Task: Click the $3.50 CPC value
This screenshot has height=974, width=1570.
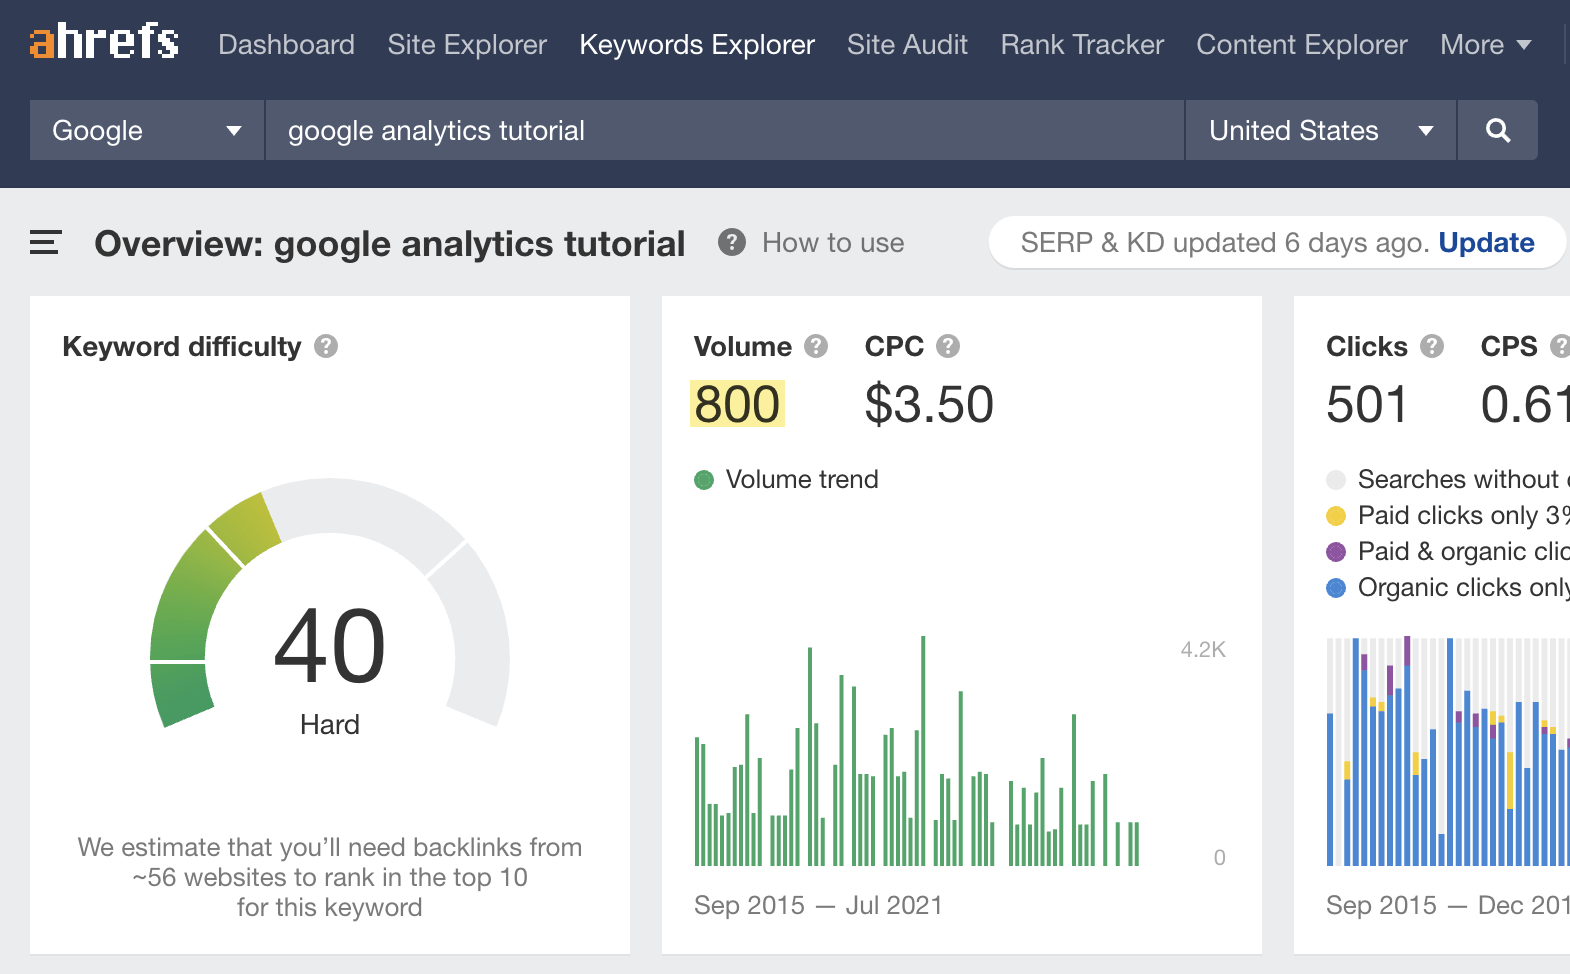Action: pos(929,404)
